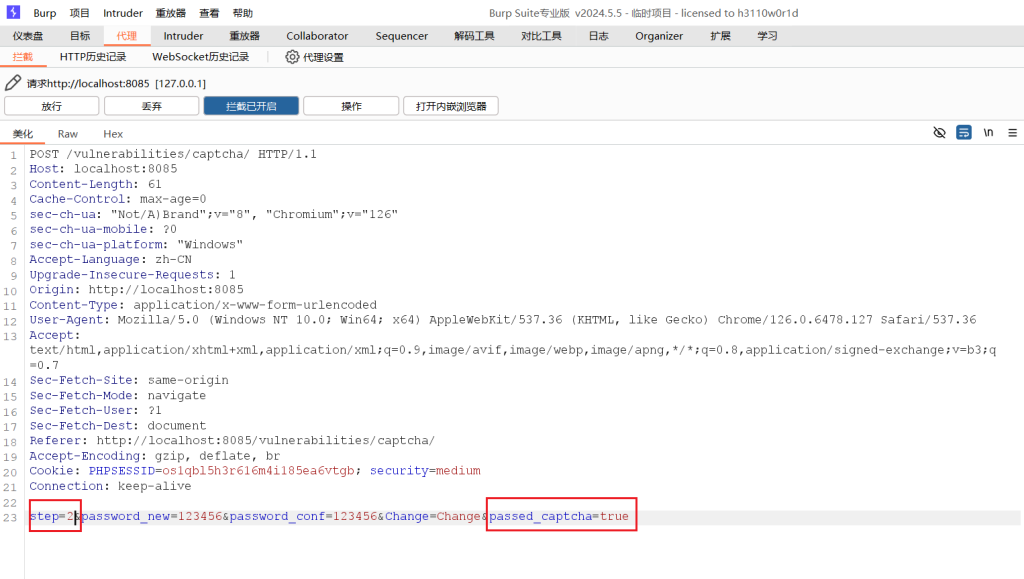Toggle the line wrap editor icon
The width and height of the screenshot is (1024, 579).
[x=964, y=132]
